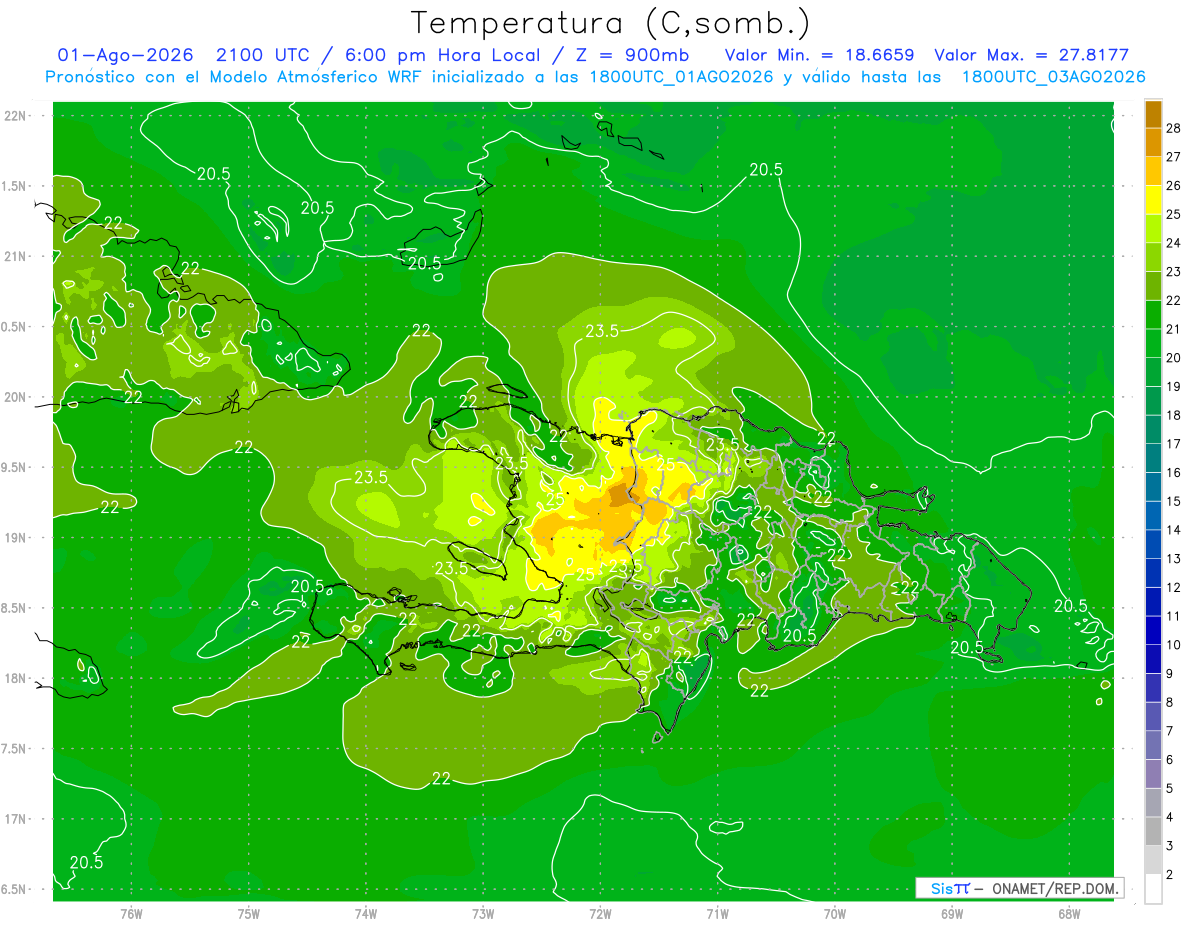1200x927 pixels.
Task: Click the color scale value "2"
Action: click(1170, 875)
